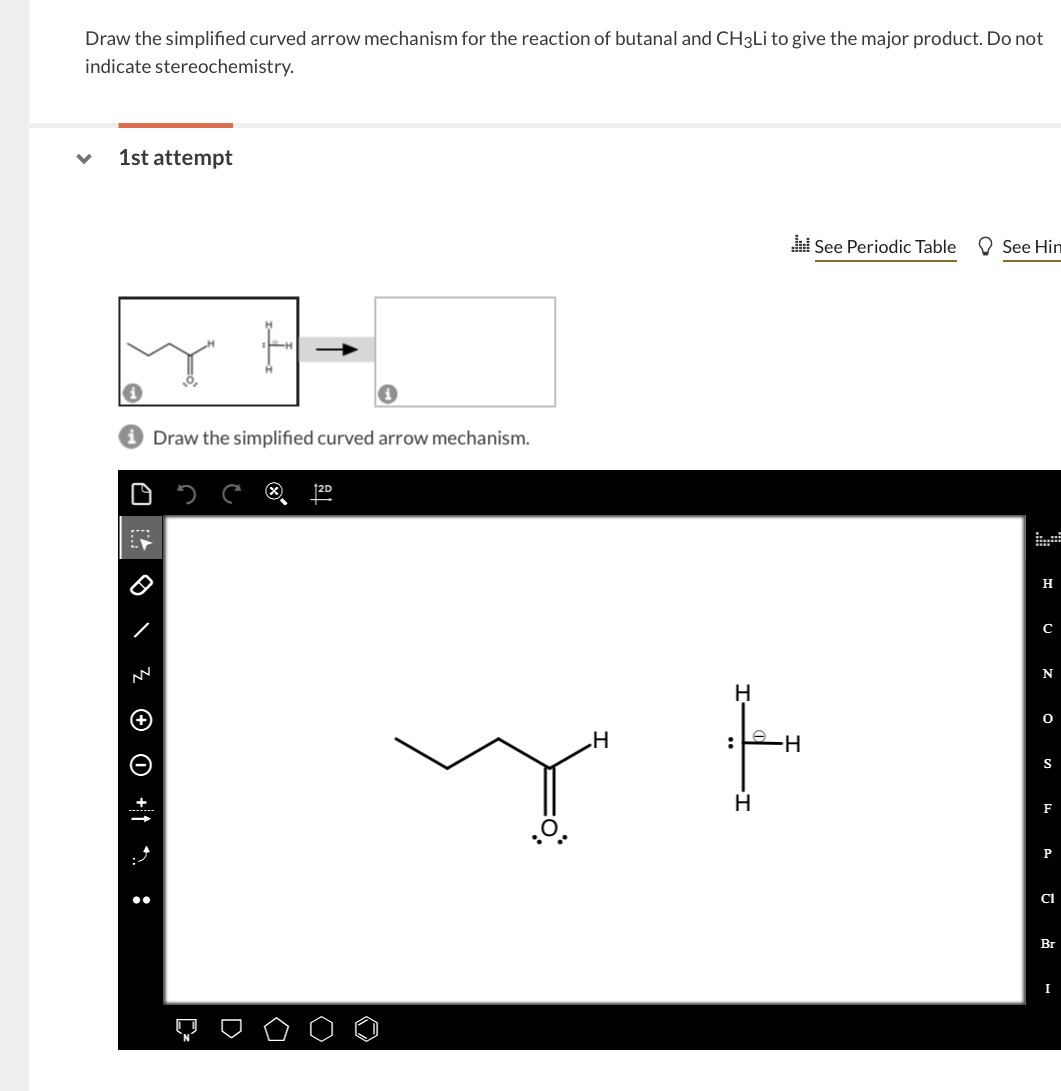Choose the eraser tool
The image size is (1061, 1091).
(x=141, y=585)
